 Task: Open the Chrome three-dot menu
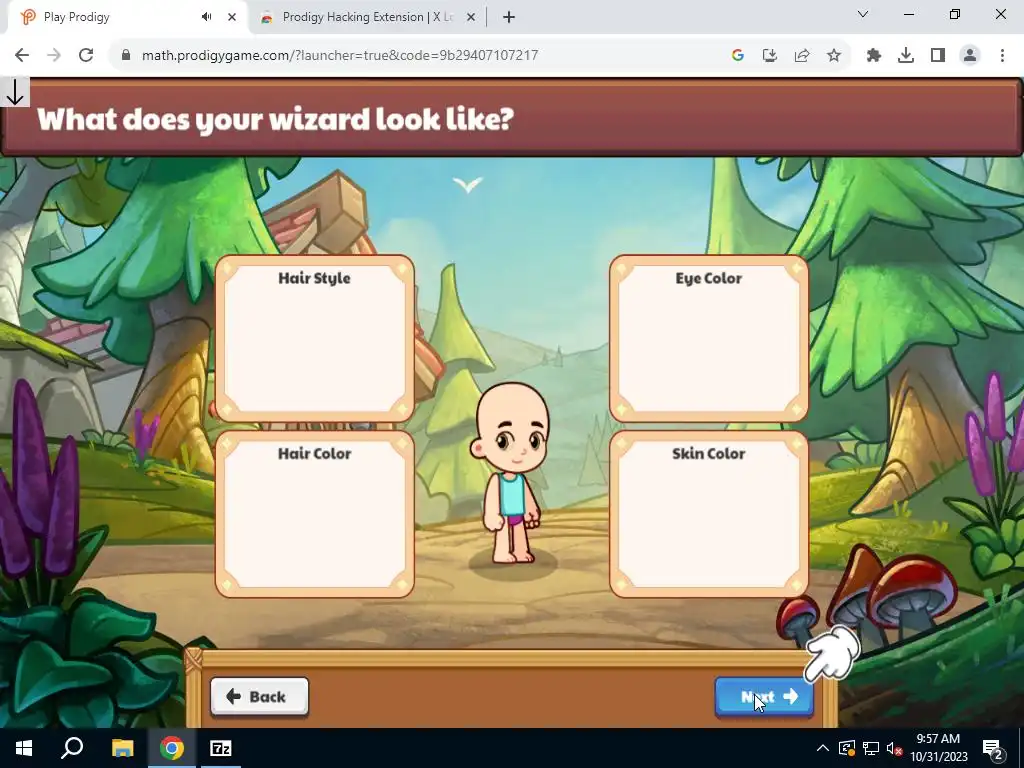pos(1002,56)
